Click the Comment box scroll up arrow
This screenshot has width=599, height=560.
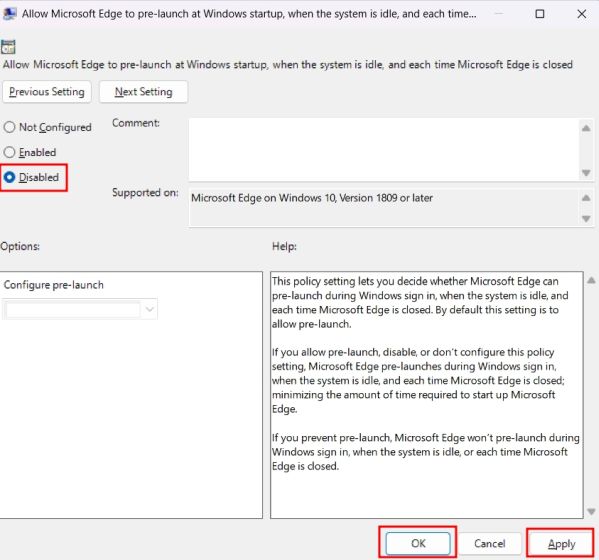[x=586, y=128]
